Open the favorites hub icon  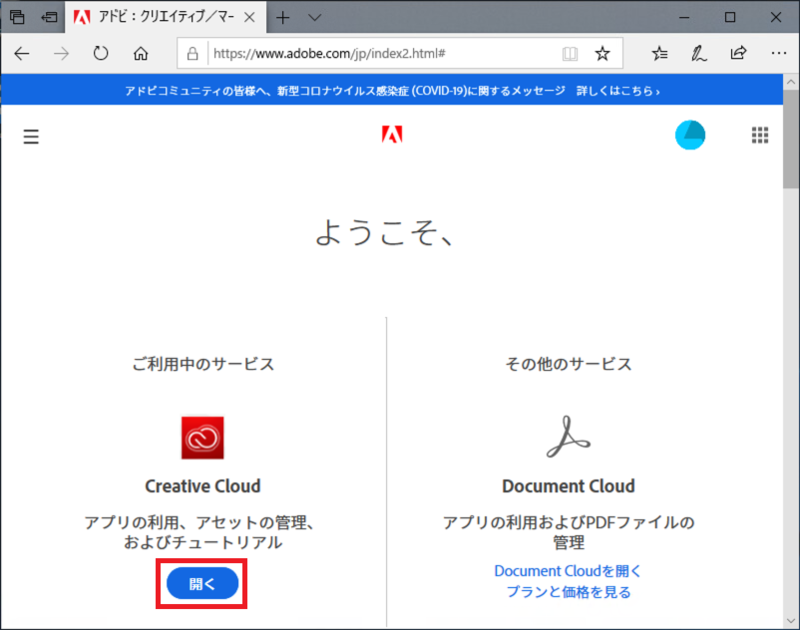tap(660, 54)
